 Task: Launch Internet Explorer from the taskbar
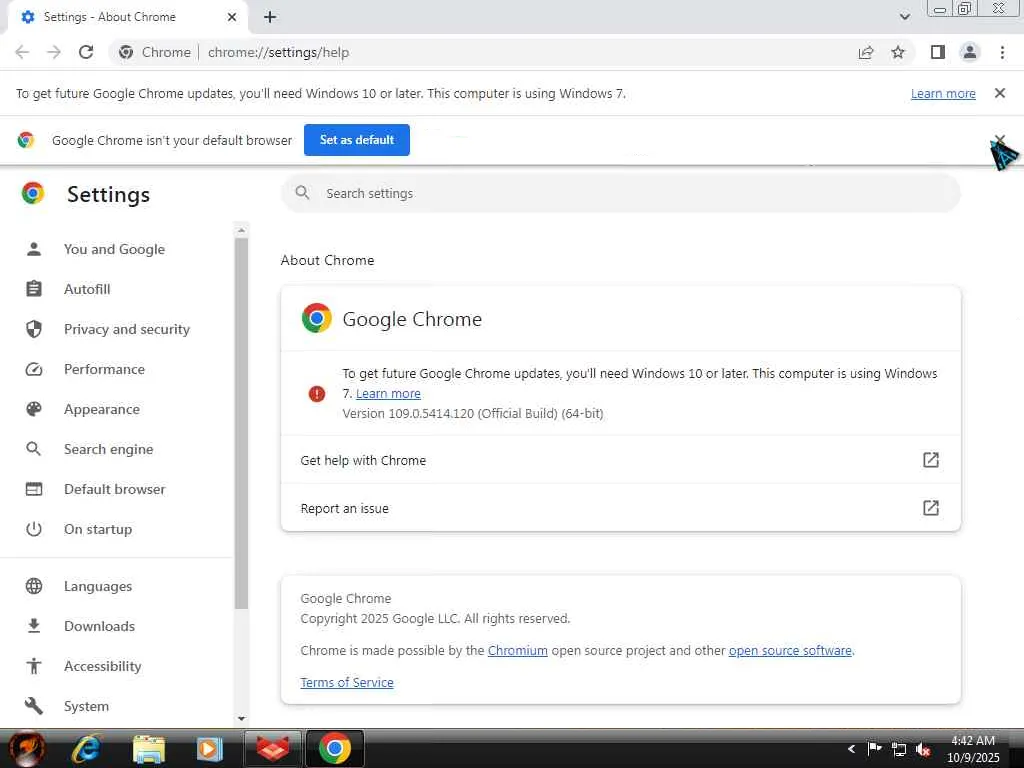coord(86,748)
